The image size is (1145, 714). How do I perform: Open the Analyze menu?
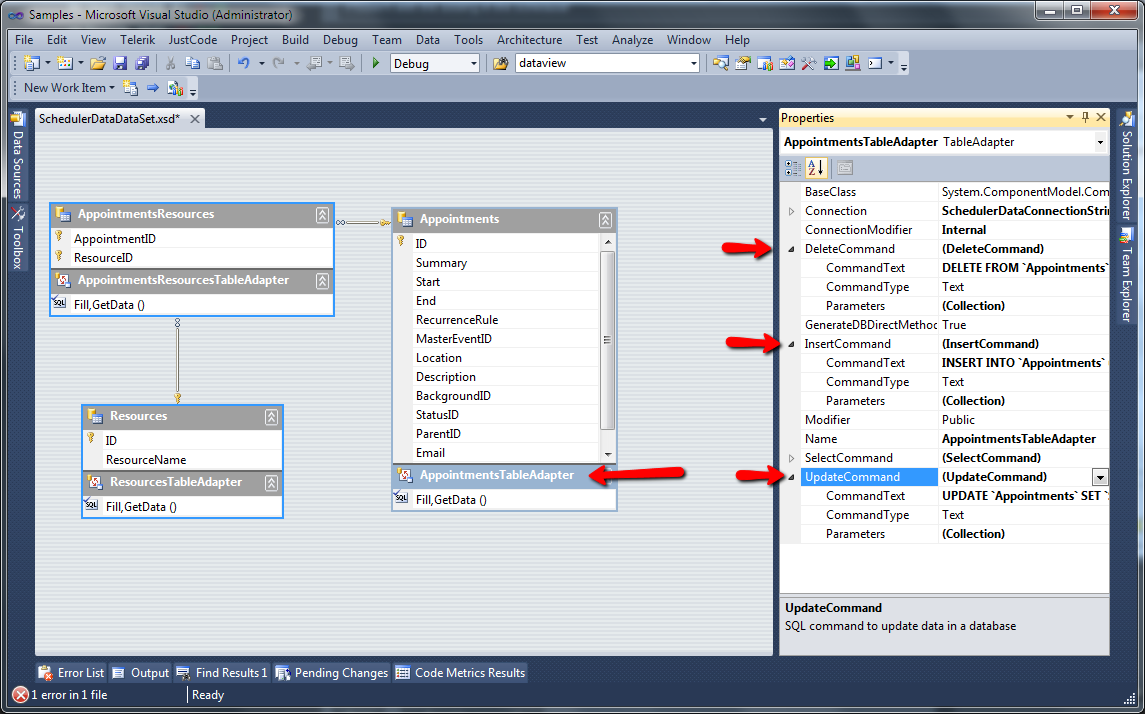tap(632, 40)
